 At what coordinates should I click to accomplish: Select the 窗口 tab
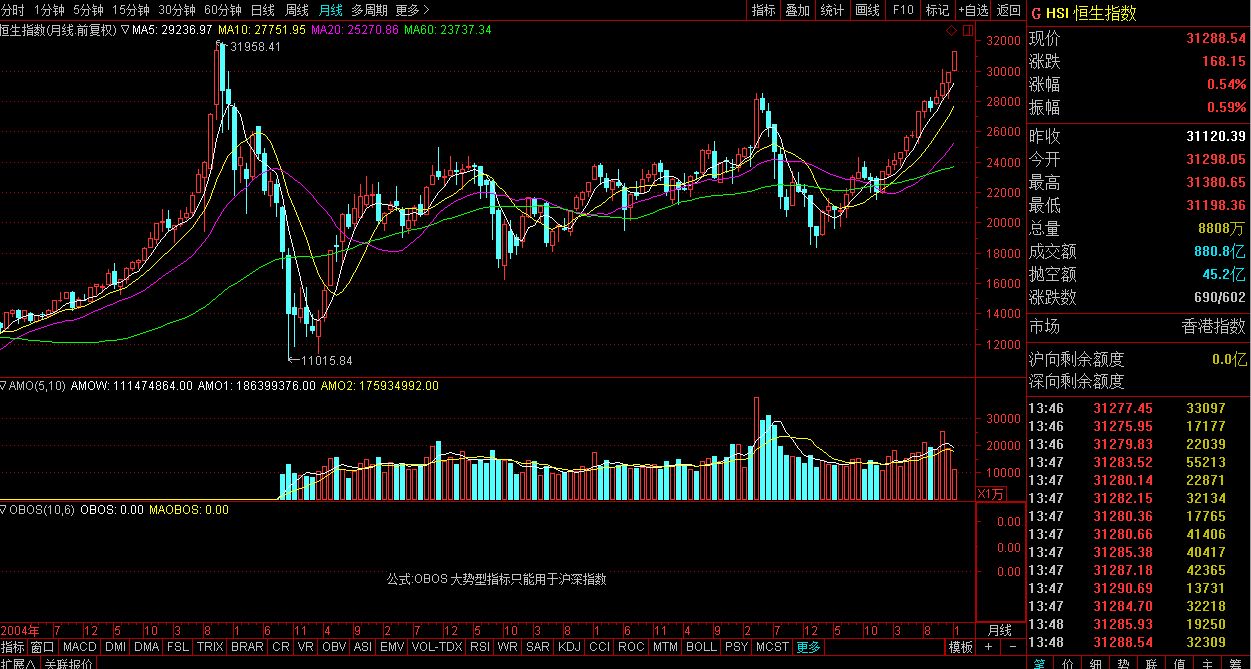click(x=42, y=647)
